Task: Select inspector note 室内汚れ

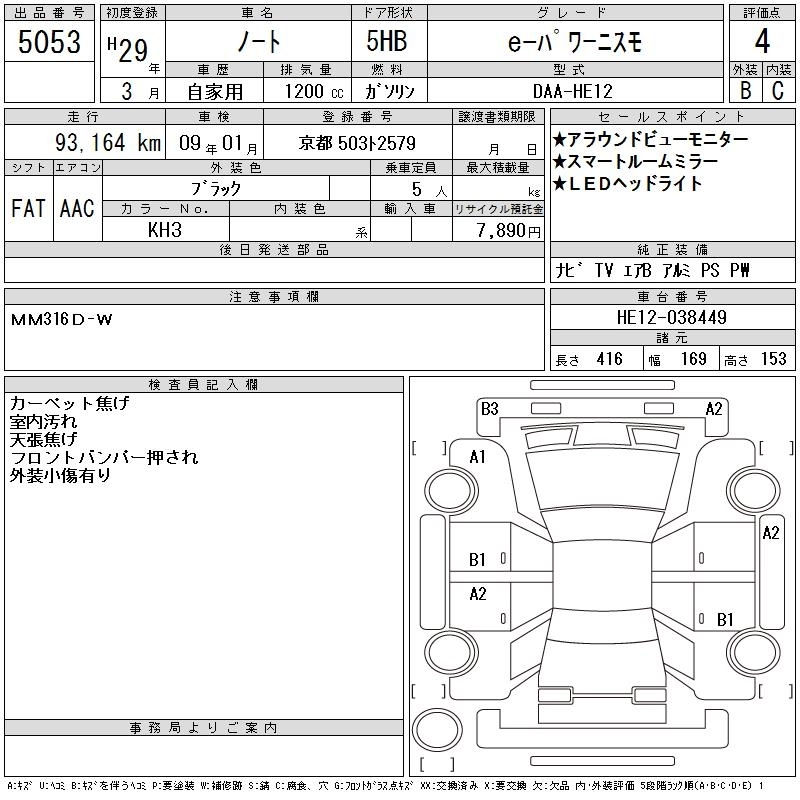Action: (x=43, y=422)
